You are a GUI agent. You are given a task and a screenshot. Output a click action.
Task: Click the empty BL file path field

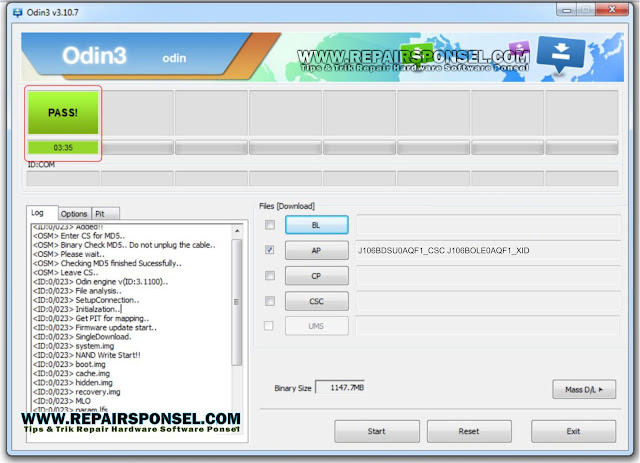488,225
